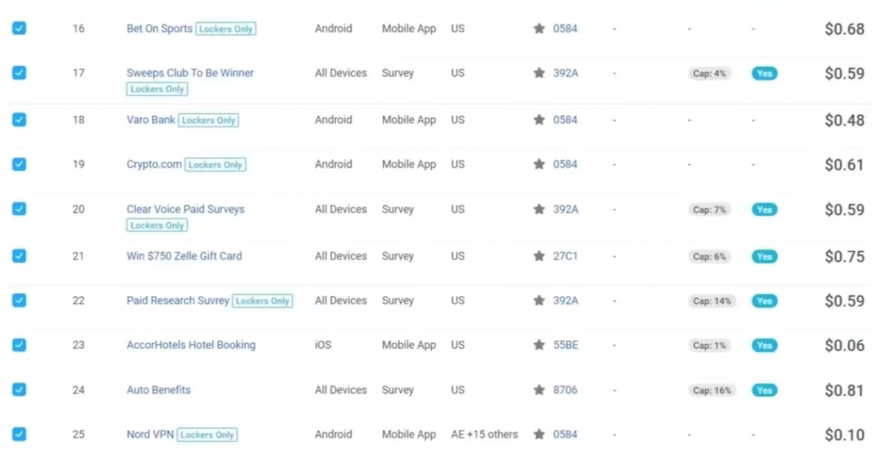Star the Auto Benefits offer
The height and width of the screenshot is (455, 879).
coord(539,390)
